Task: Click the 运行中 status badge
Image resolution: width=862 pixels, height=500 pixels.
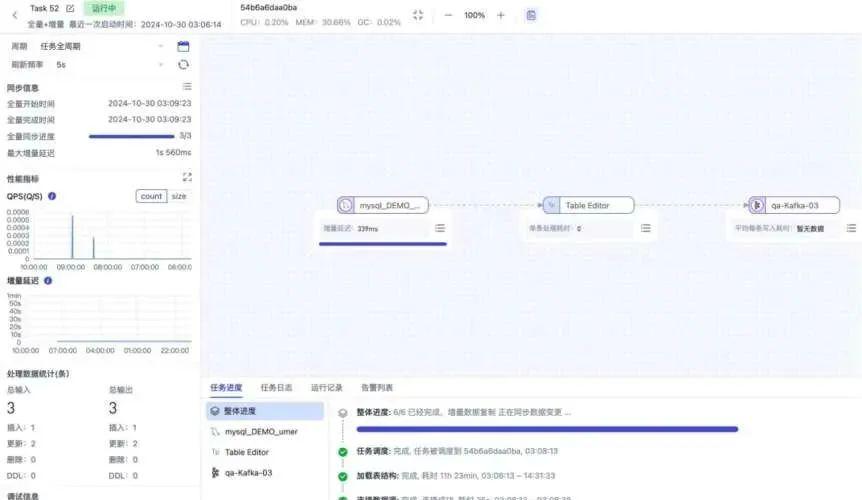Action: coord(103,8)
